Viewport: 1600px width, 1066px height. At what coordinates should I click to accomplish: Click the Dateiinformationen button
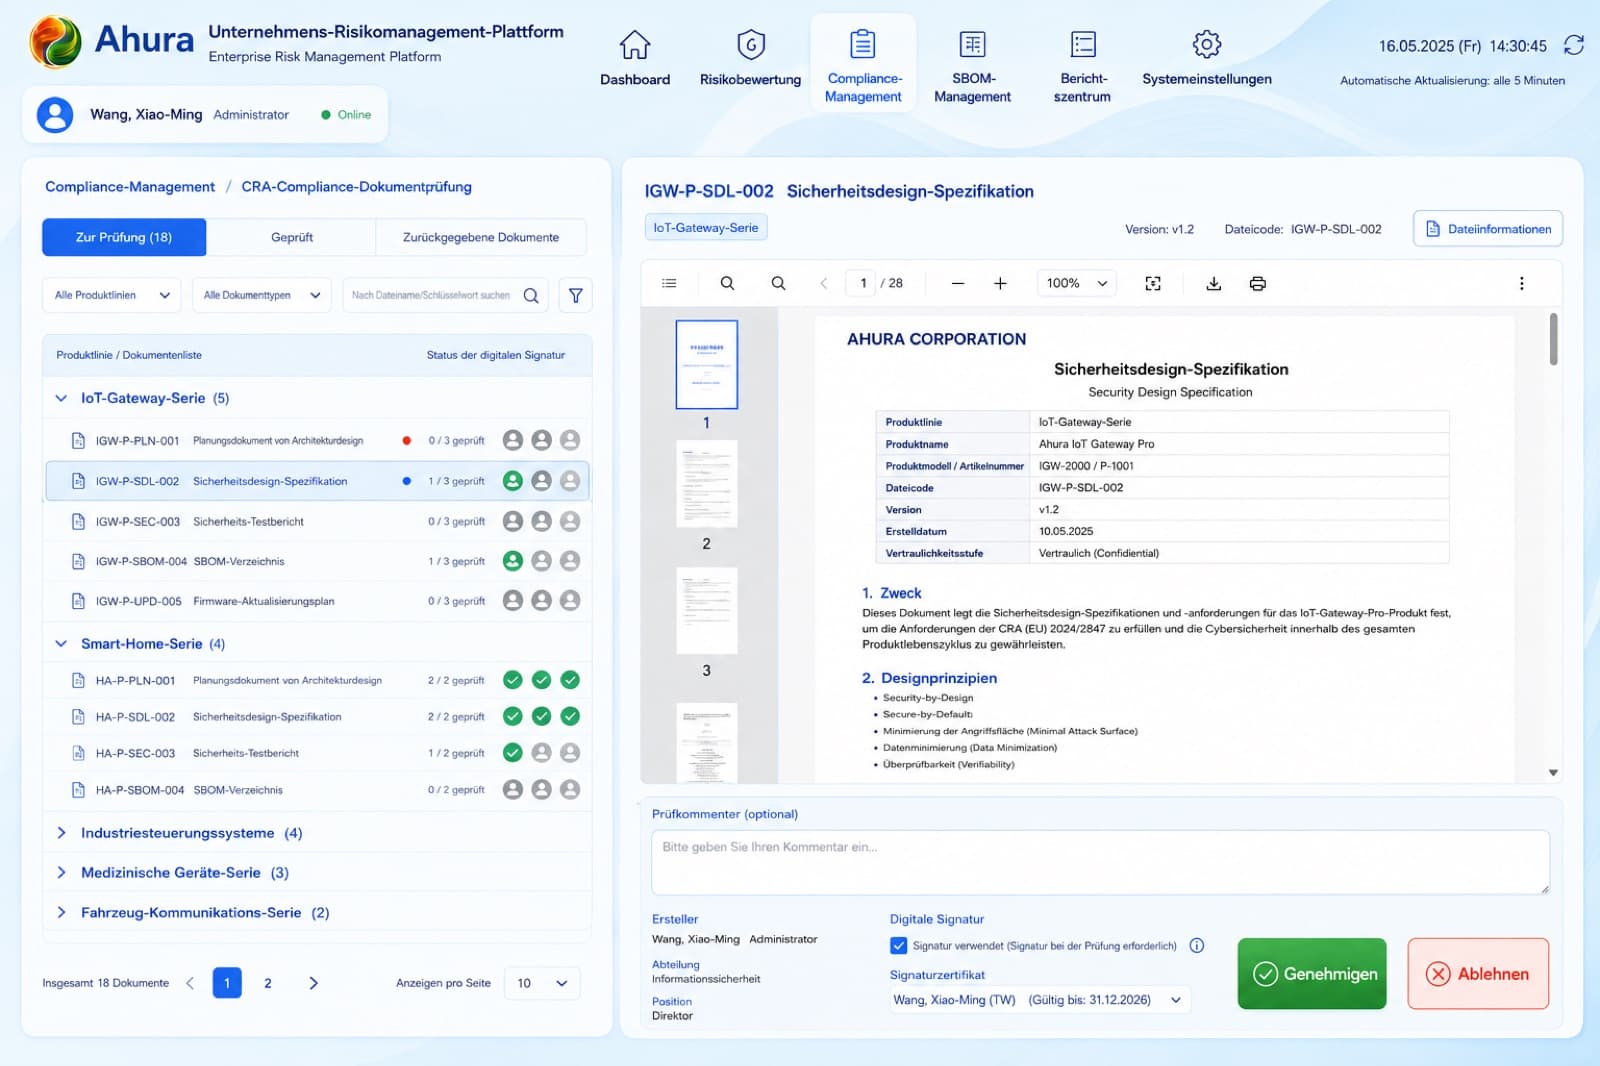[1488, 229]
